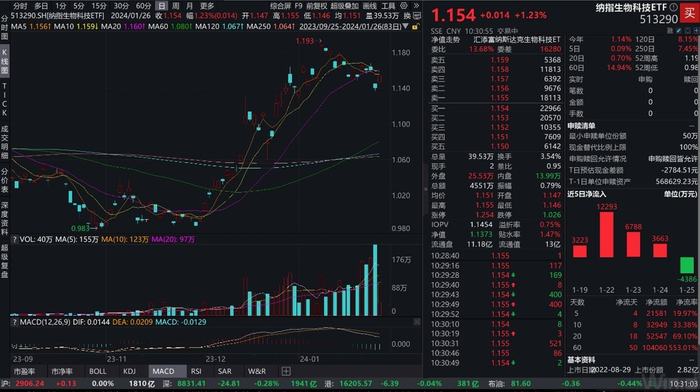Screen dimensions: 700x392
Task: Select 月 monthly chart period
Action: coord(189,6)
